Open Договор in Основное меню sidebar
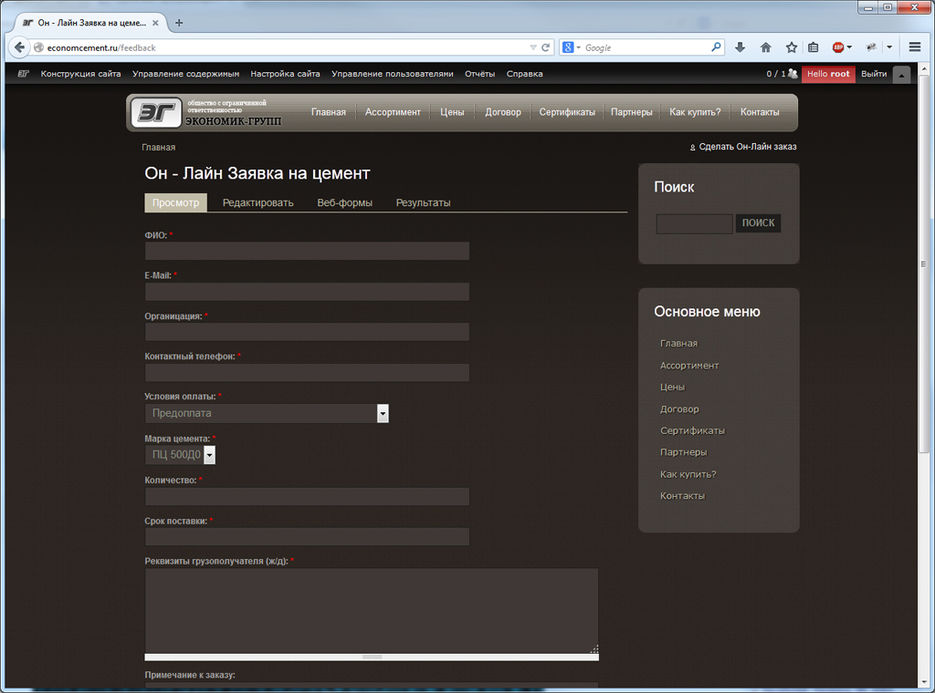This screenshot has width=935, height=693. 679,409
